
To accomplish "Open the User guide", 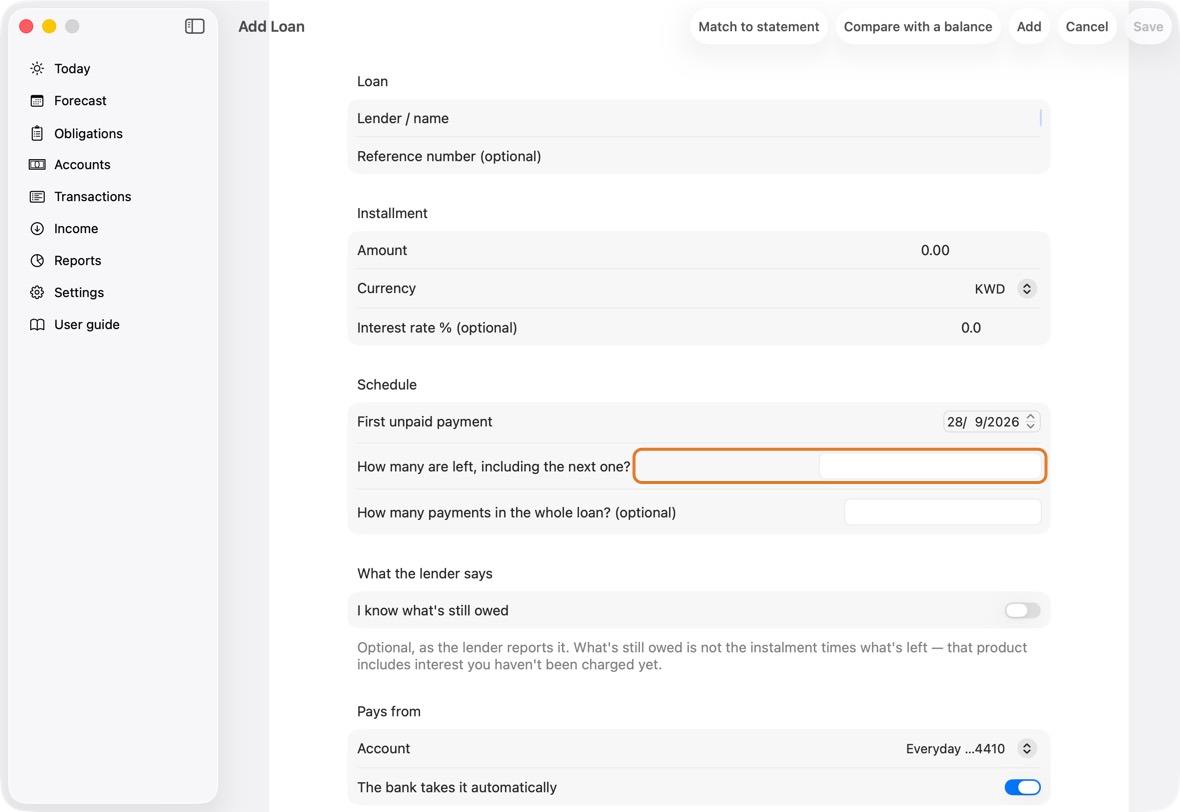I will 87,324.
